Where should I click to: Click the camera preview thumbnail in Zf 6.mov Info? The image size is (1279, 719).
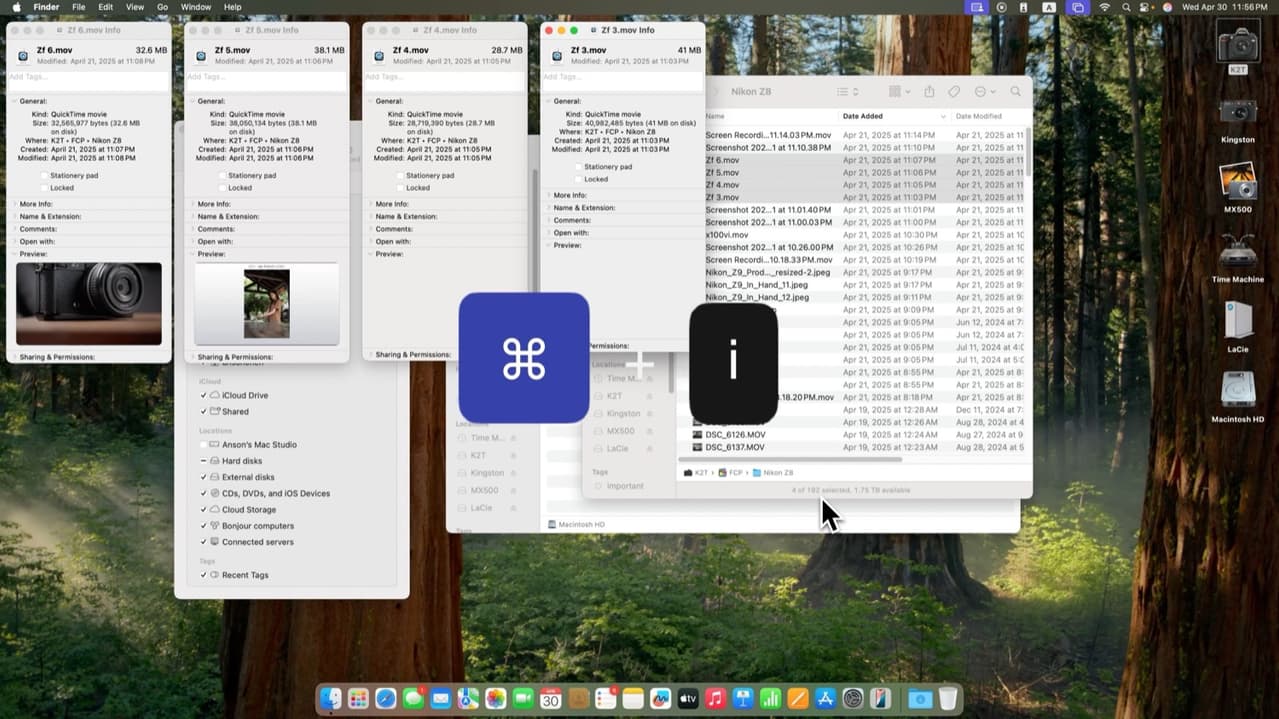89,304
